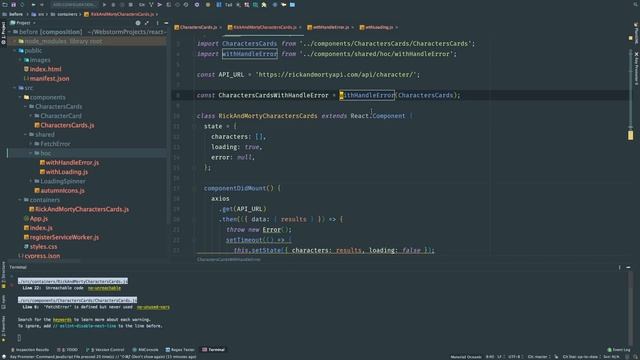640x360 pixels.
Task: Switch to the RickAndMortyCharactersCards.js editor tab
Action: (264, 27)
